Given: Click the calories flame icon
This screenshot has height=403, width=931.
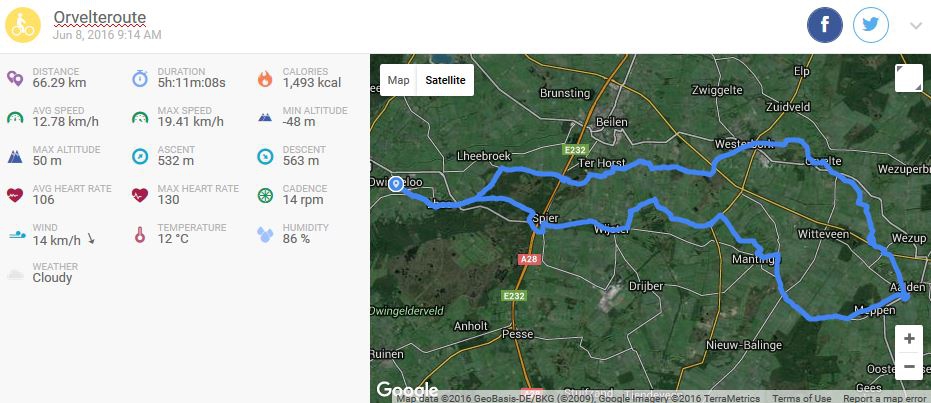Looking at the screenshot, I should click(x=264, y=78).
